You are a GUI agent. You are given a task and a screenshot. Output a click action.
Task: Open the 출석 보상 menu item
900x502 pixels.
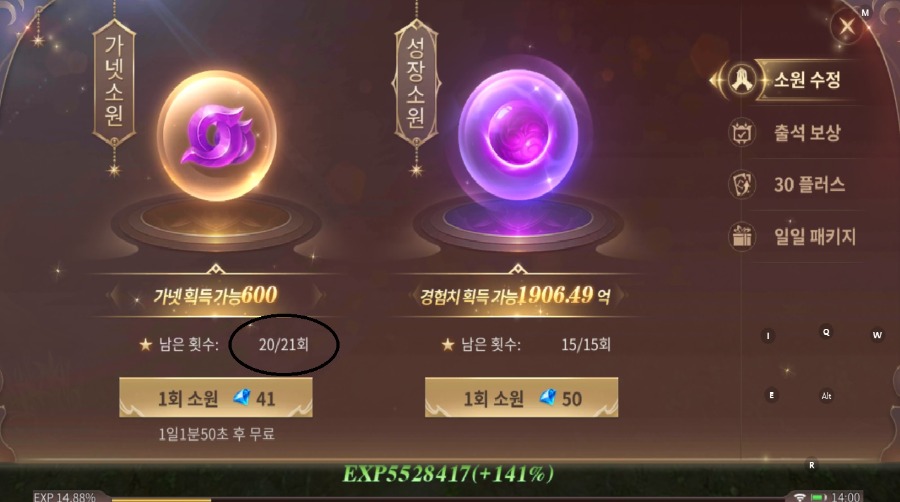807,133
